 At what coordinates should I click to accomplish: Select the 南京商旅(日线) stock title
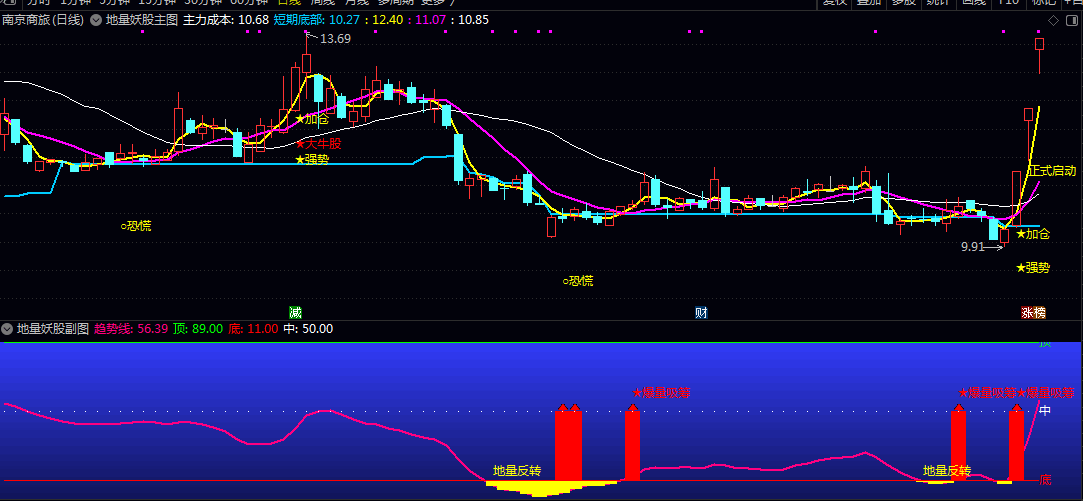coord(44,20)
